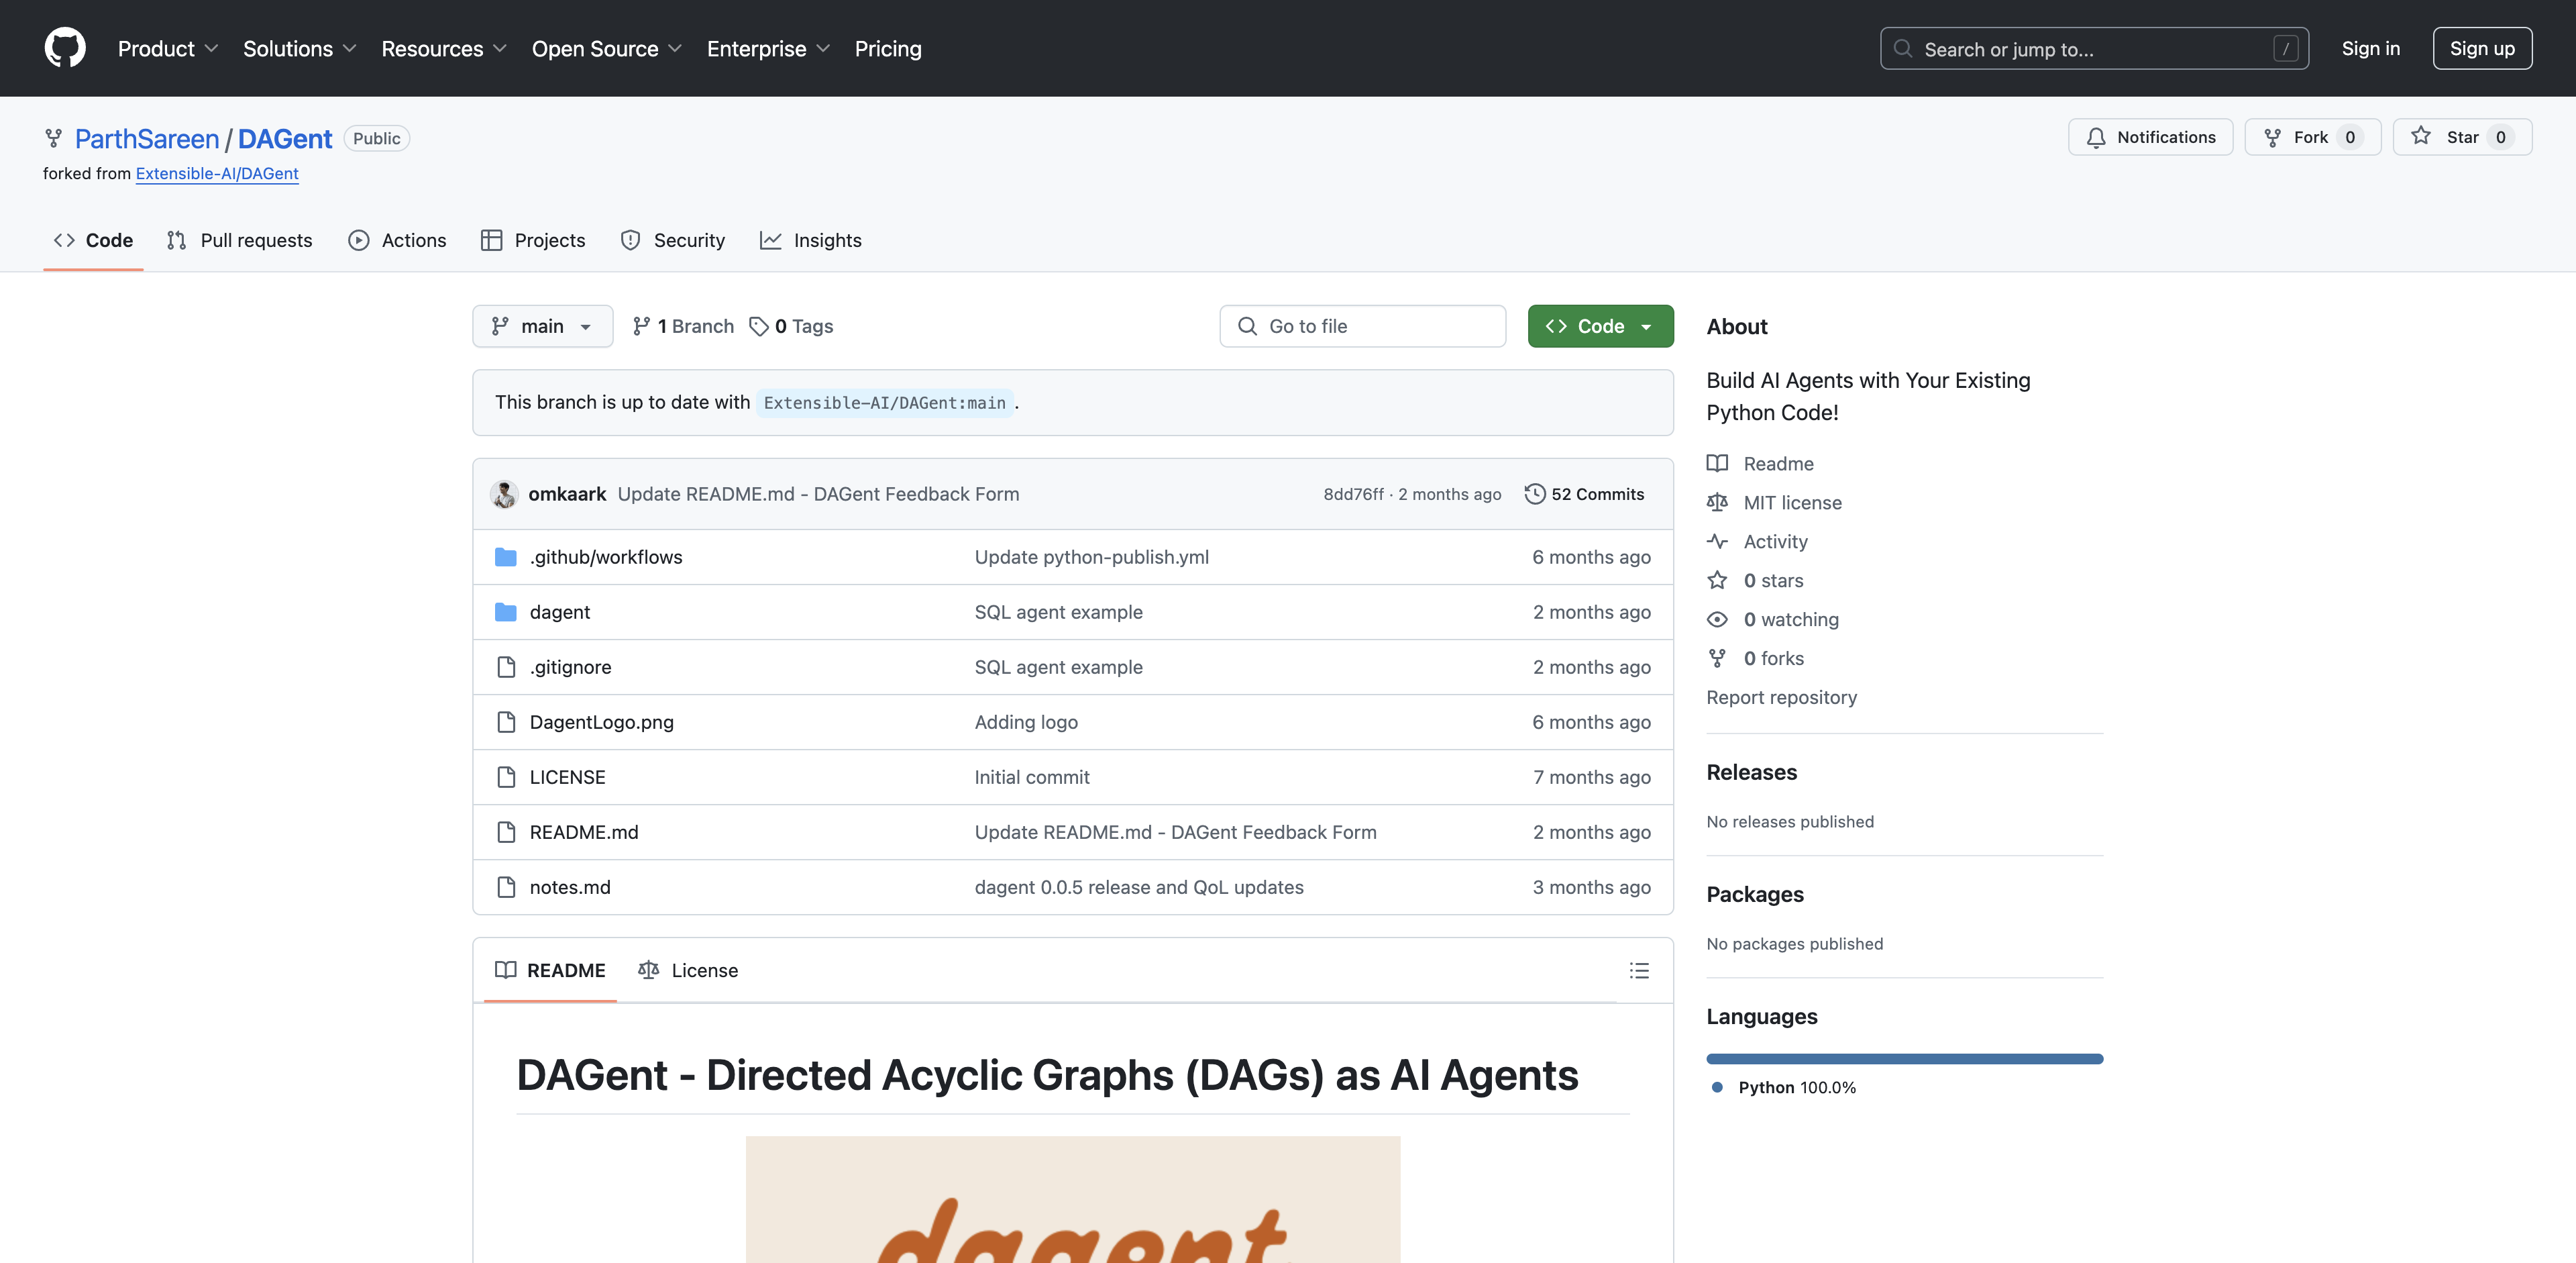Screen dimensions: 2576x1263
Task: Open the Pull requests tab
Action: [x=240, y=240]
